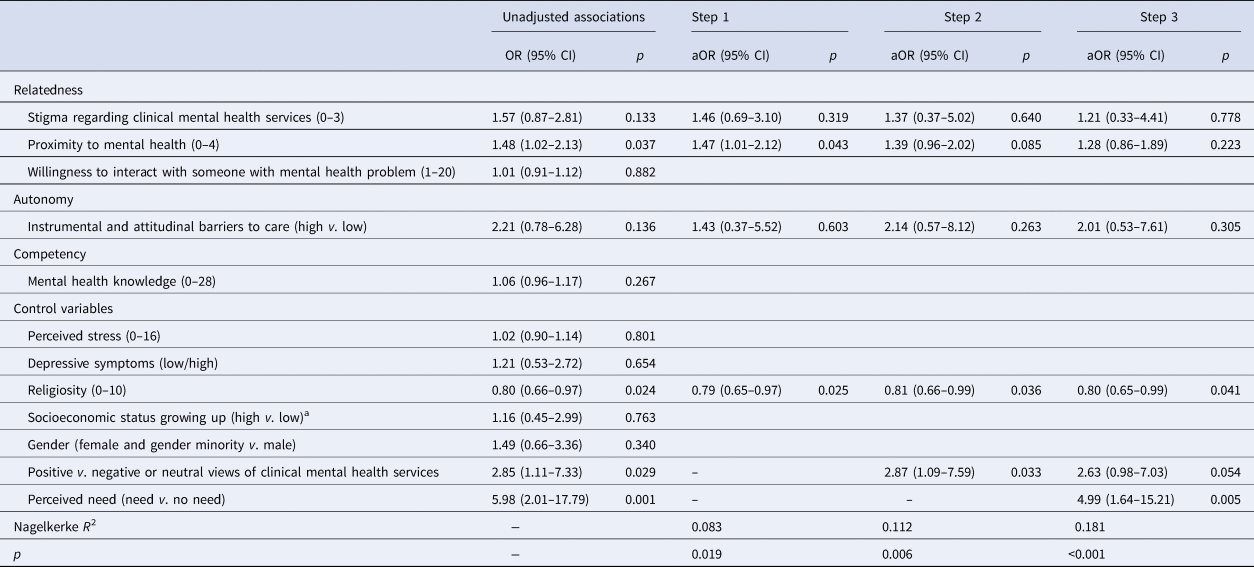1254x567 pixels.
Task: Select the Step 1 column header
Action: click(713, 17)
